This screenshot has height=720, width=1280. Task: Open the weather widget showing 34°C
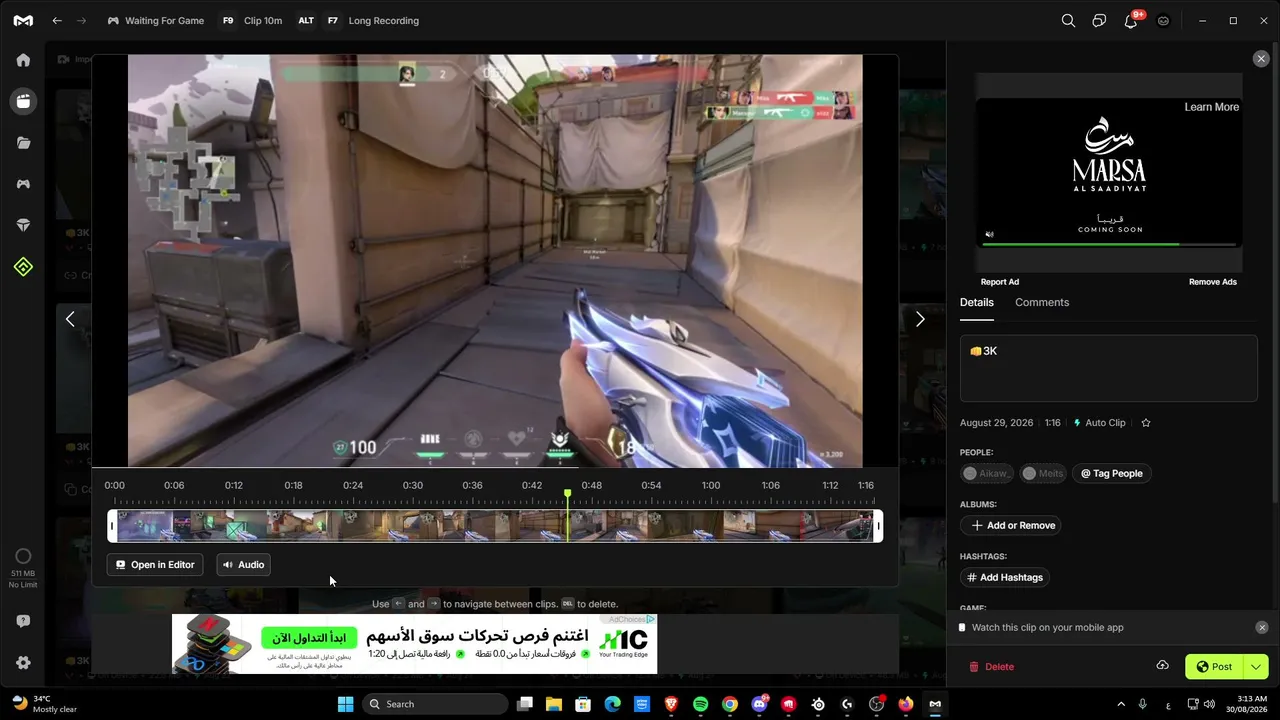[45, 704]
